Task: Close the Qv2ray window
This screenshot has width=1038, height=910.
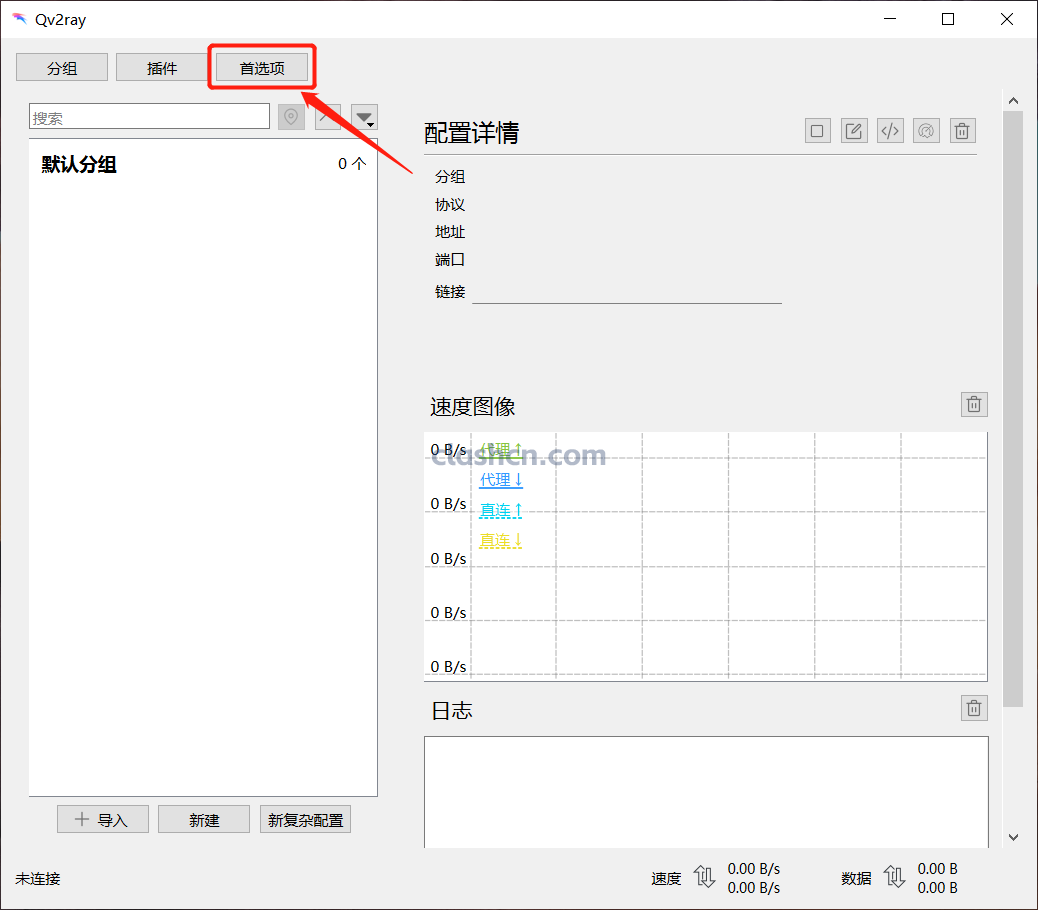Action: [1007, 19]
